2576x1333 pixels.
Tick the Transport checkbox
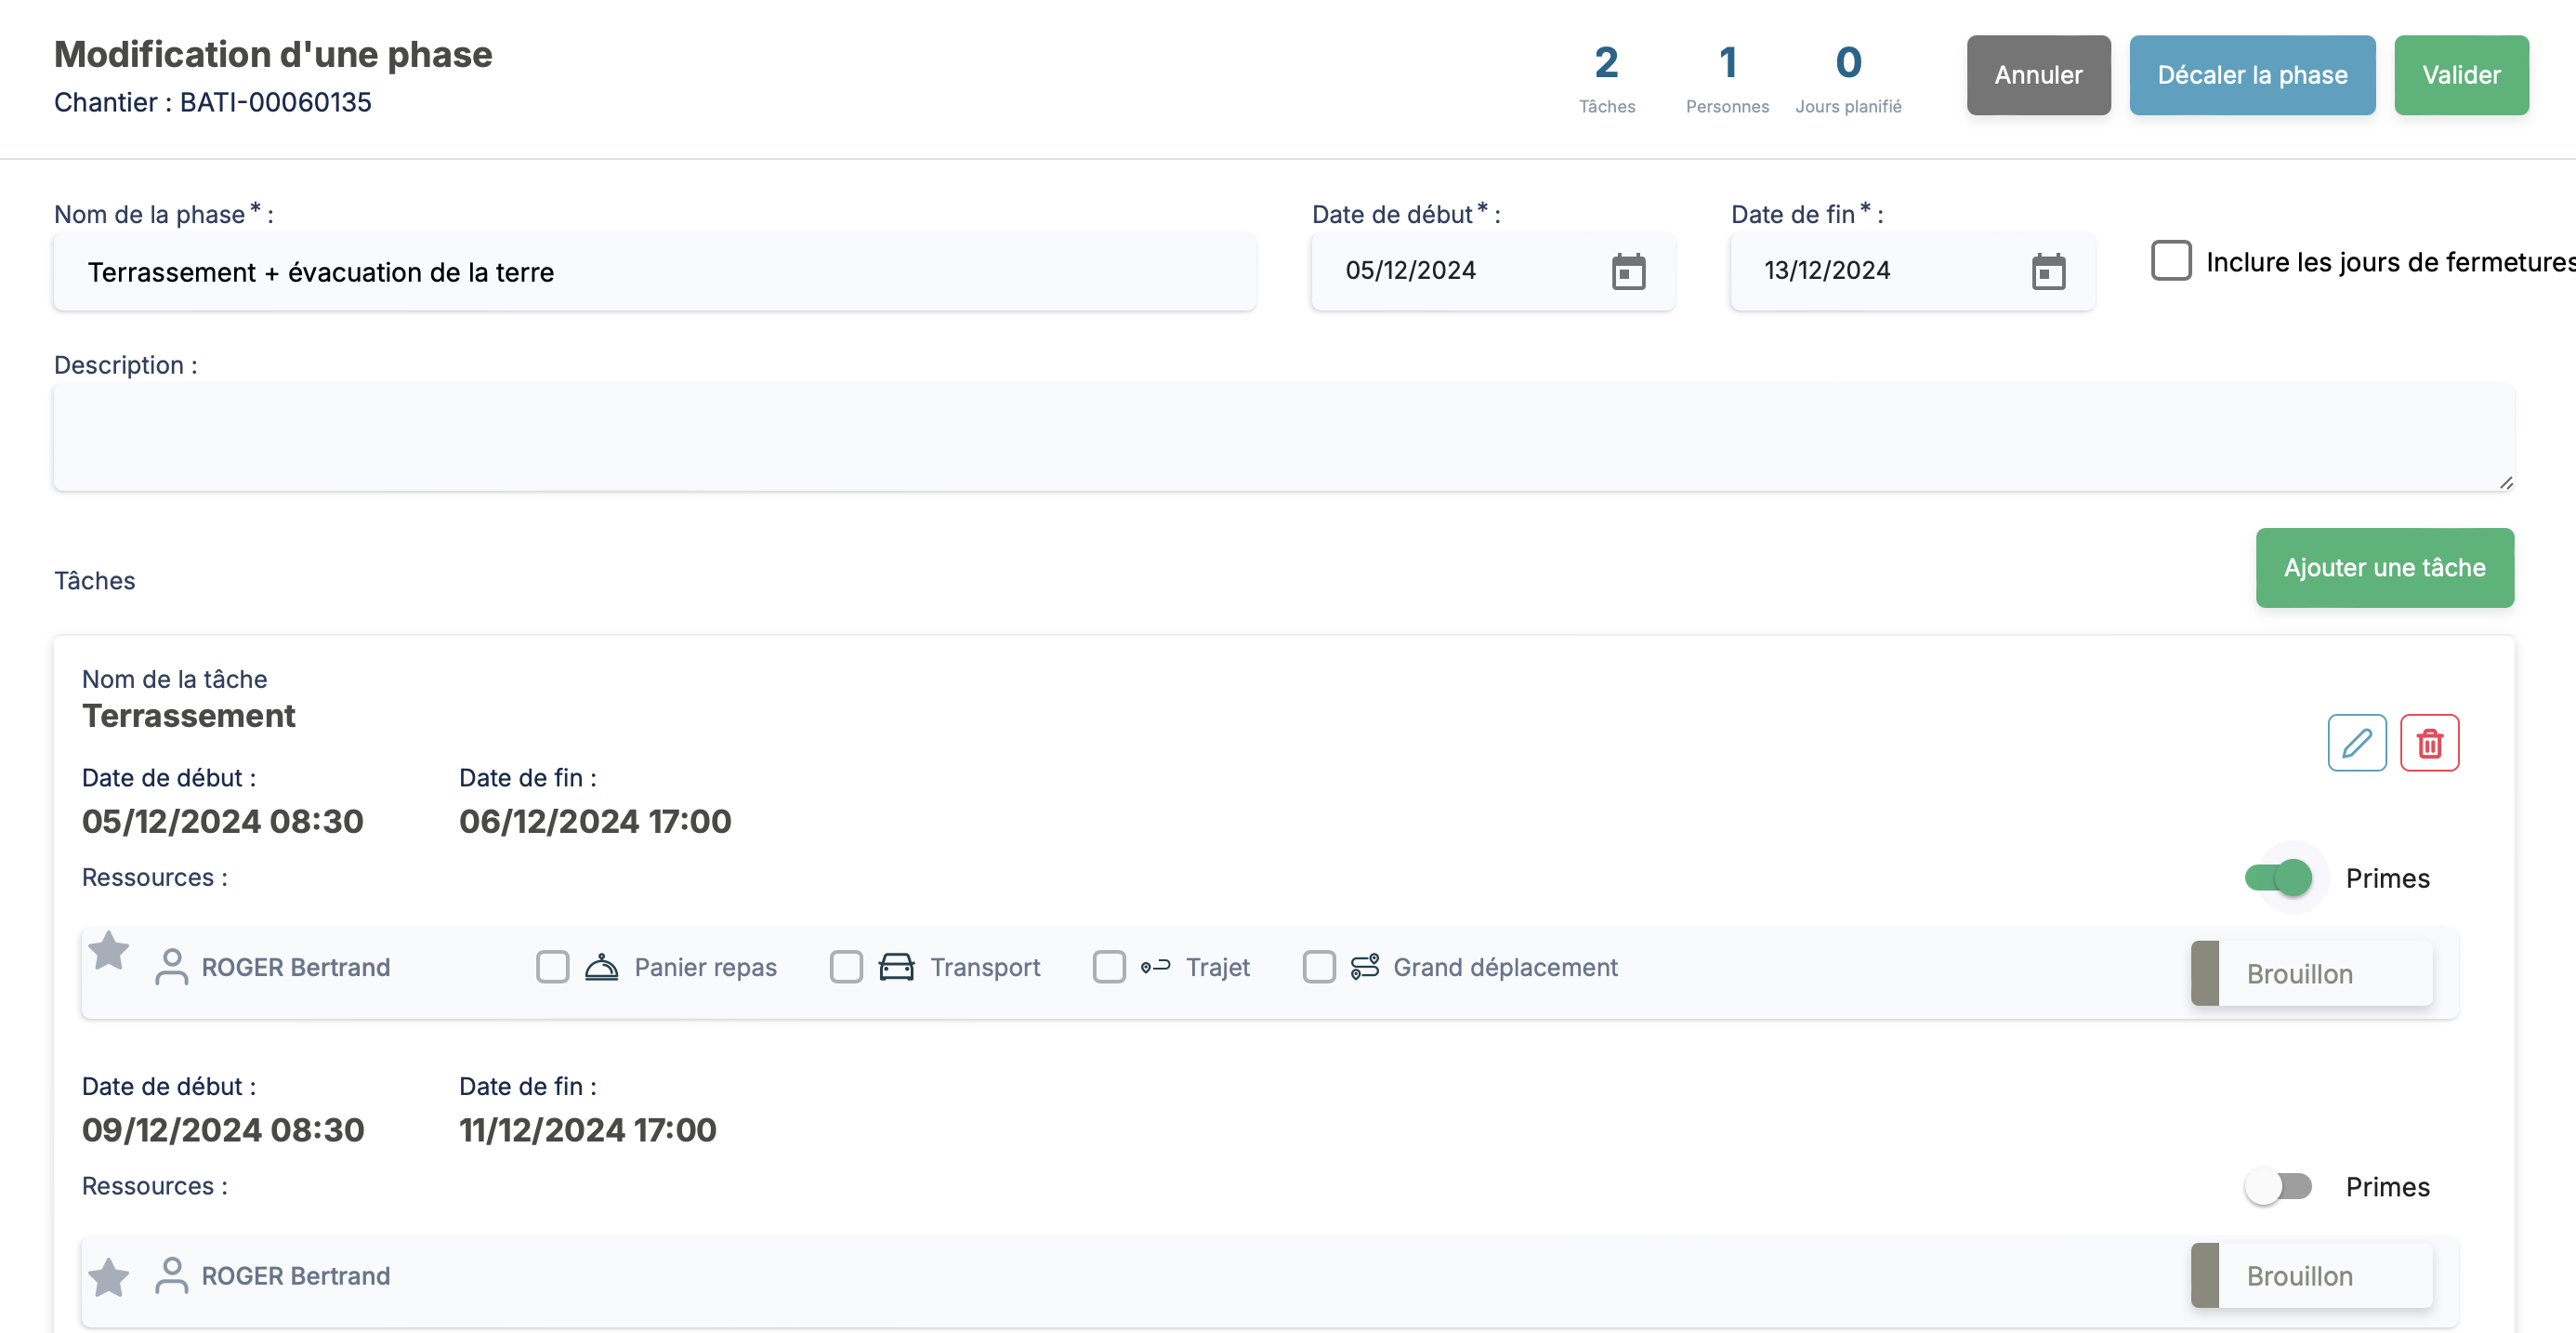[846, 967]
